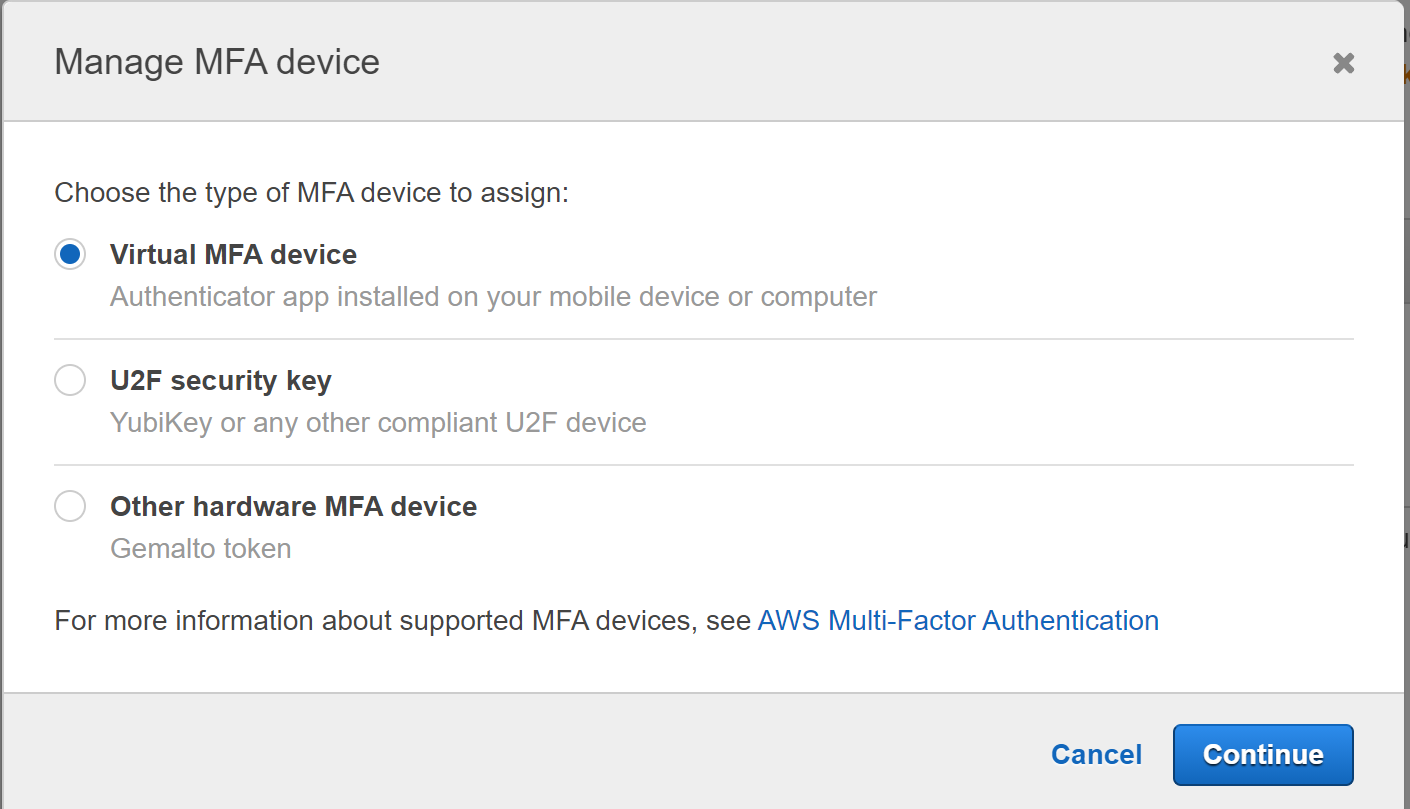Viewport: 1410px width, 809px height.
Task: Click the Authenticator app description text
Action: tap(493, 297)
